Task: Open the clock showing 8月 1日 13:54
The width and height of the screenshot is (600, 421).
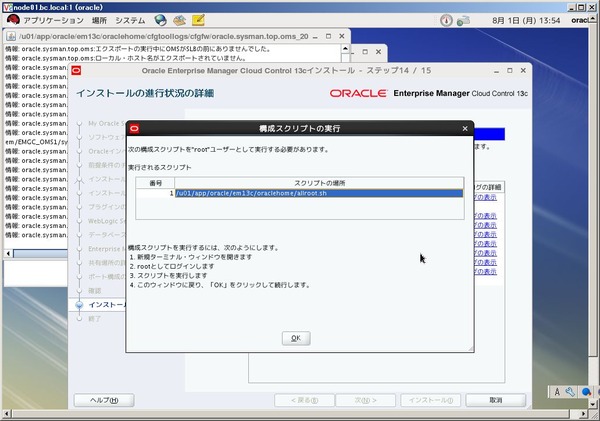Action: (x=526, y=21)
